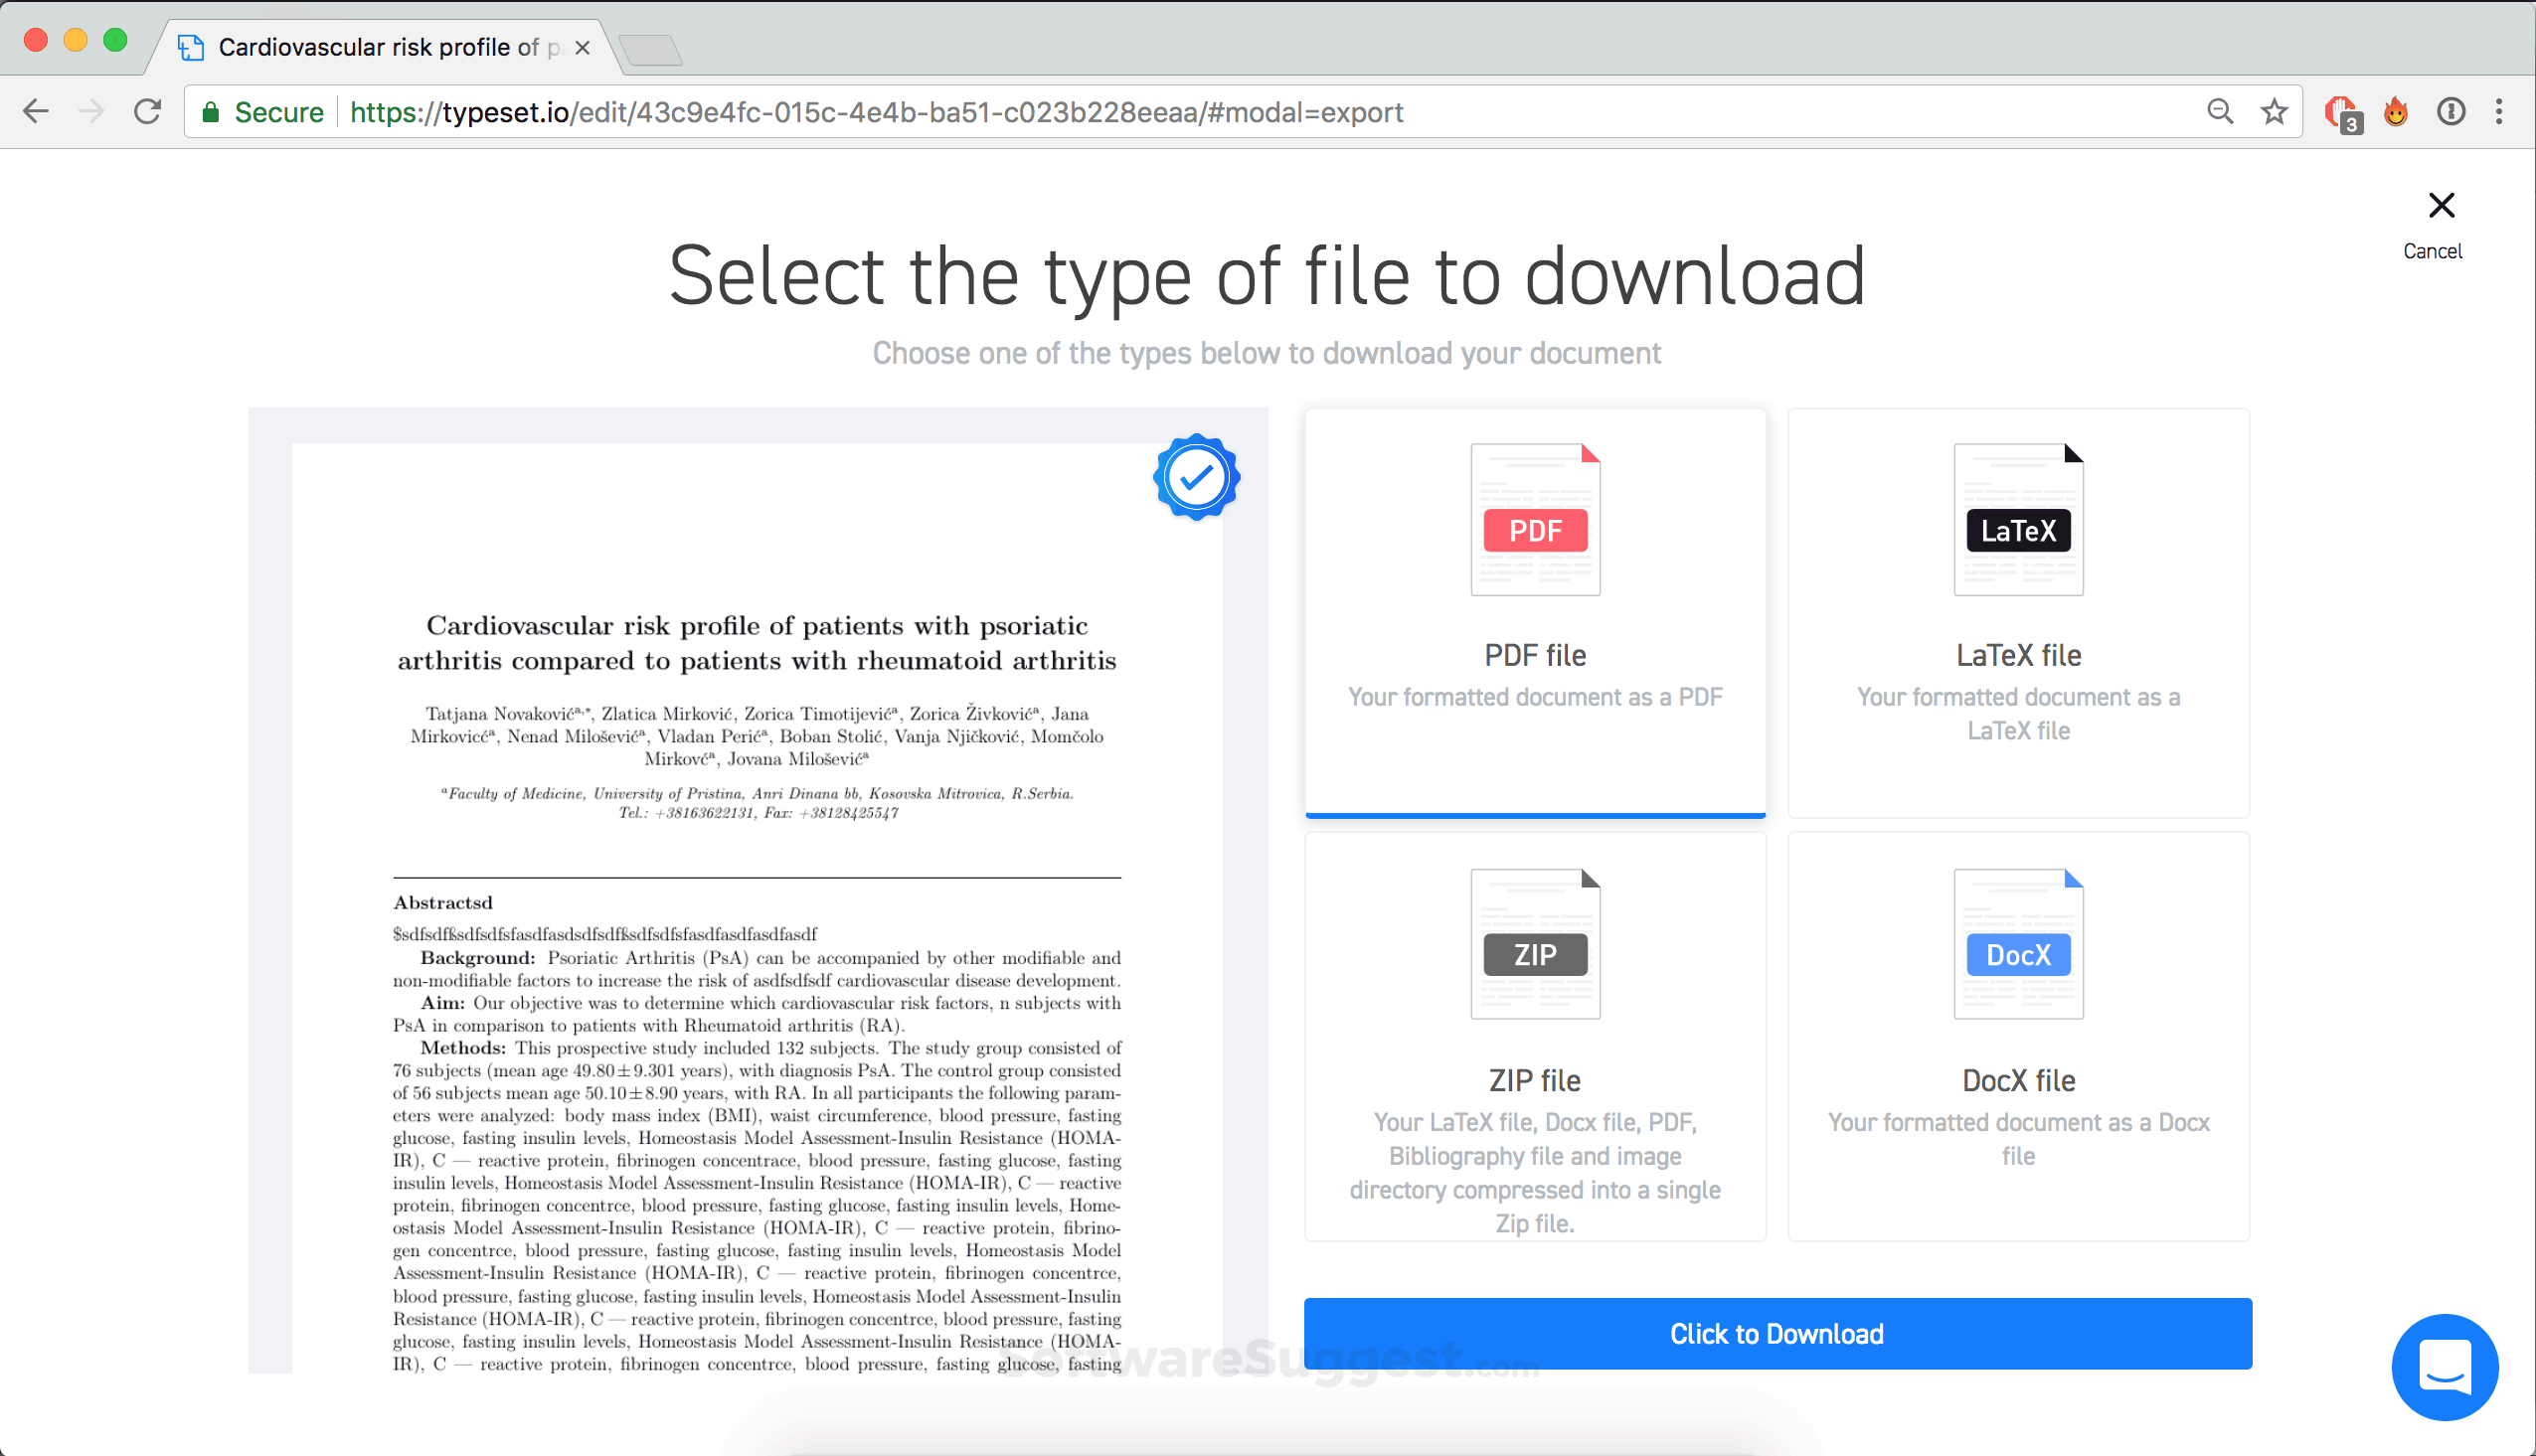Bookmark this page with the star icon
Screen dimensions: 2536x1456
pos(2274,112)
